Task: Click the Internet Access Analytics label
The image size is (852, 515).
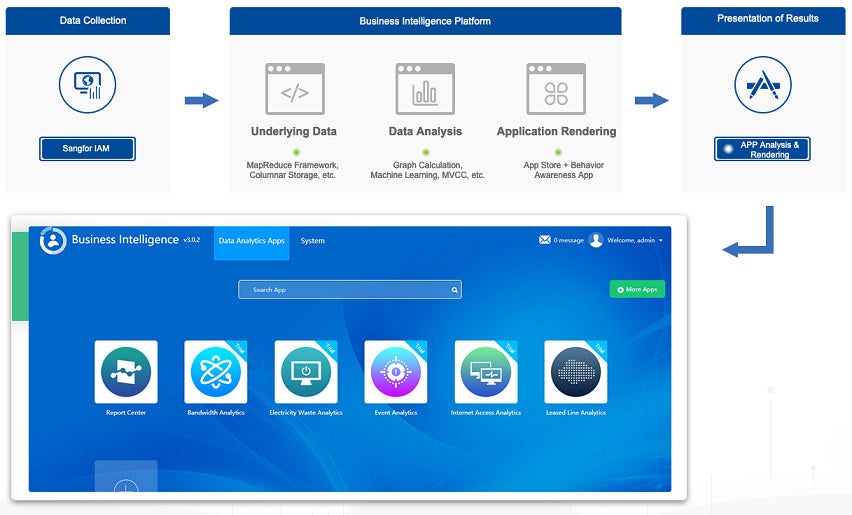Action: coord(486,413)
